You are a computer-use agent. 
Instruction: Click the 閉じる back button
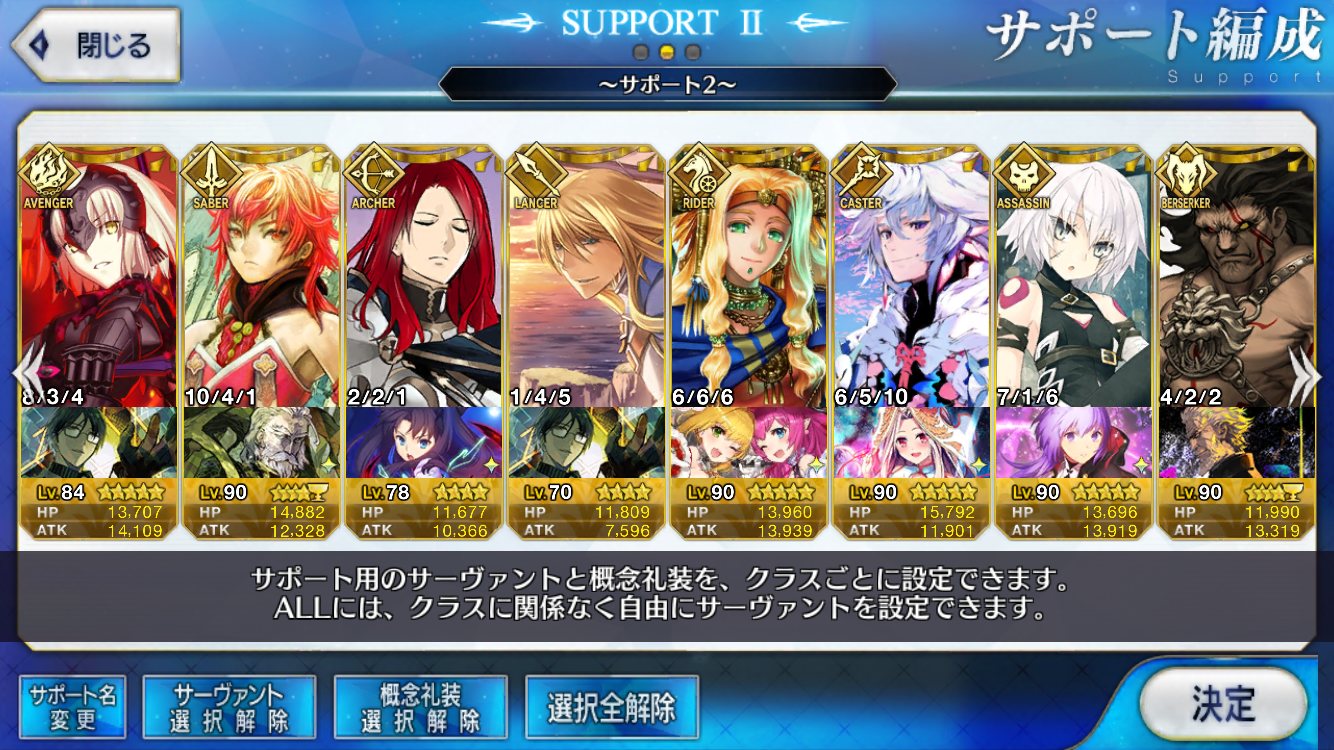tap(96, 46)
